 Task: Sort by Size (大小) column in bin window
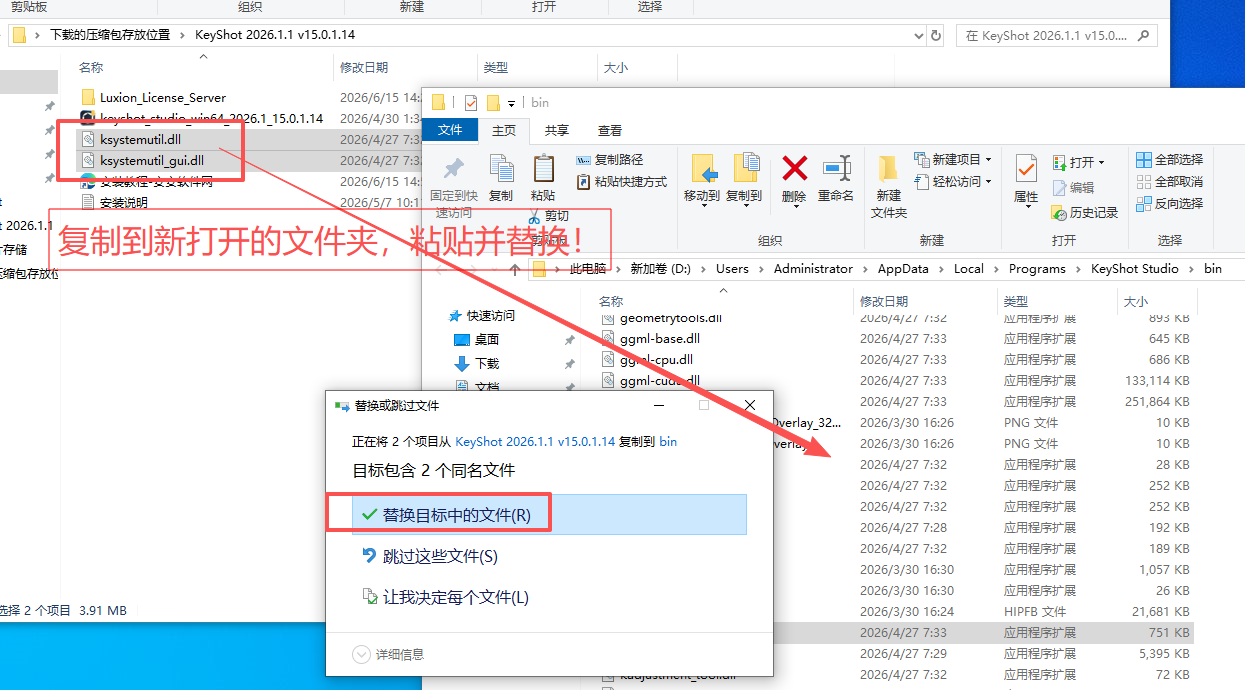click(x=1136, y=301)
